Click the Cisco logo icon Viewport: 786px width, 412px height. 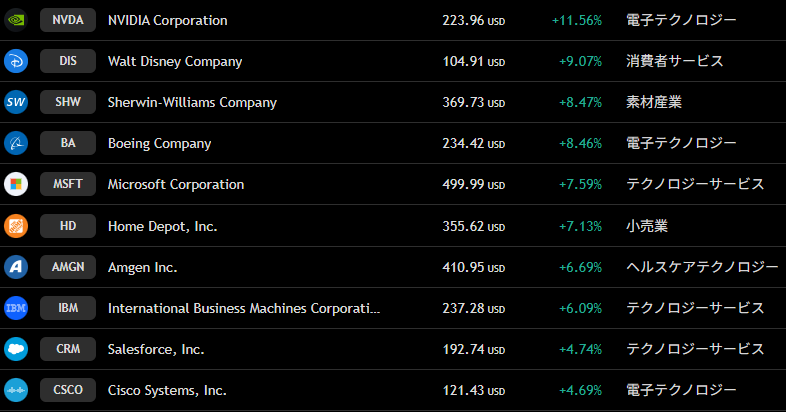[x=16, y=390]
